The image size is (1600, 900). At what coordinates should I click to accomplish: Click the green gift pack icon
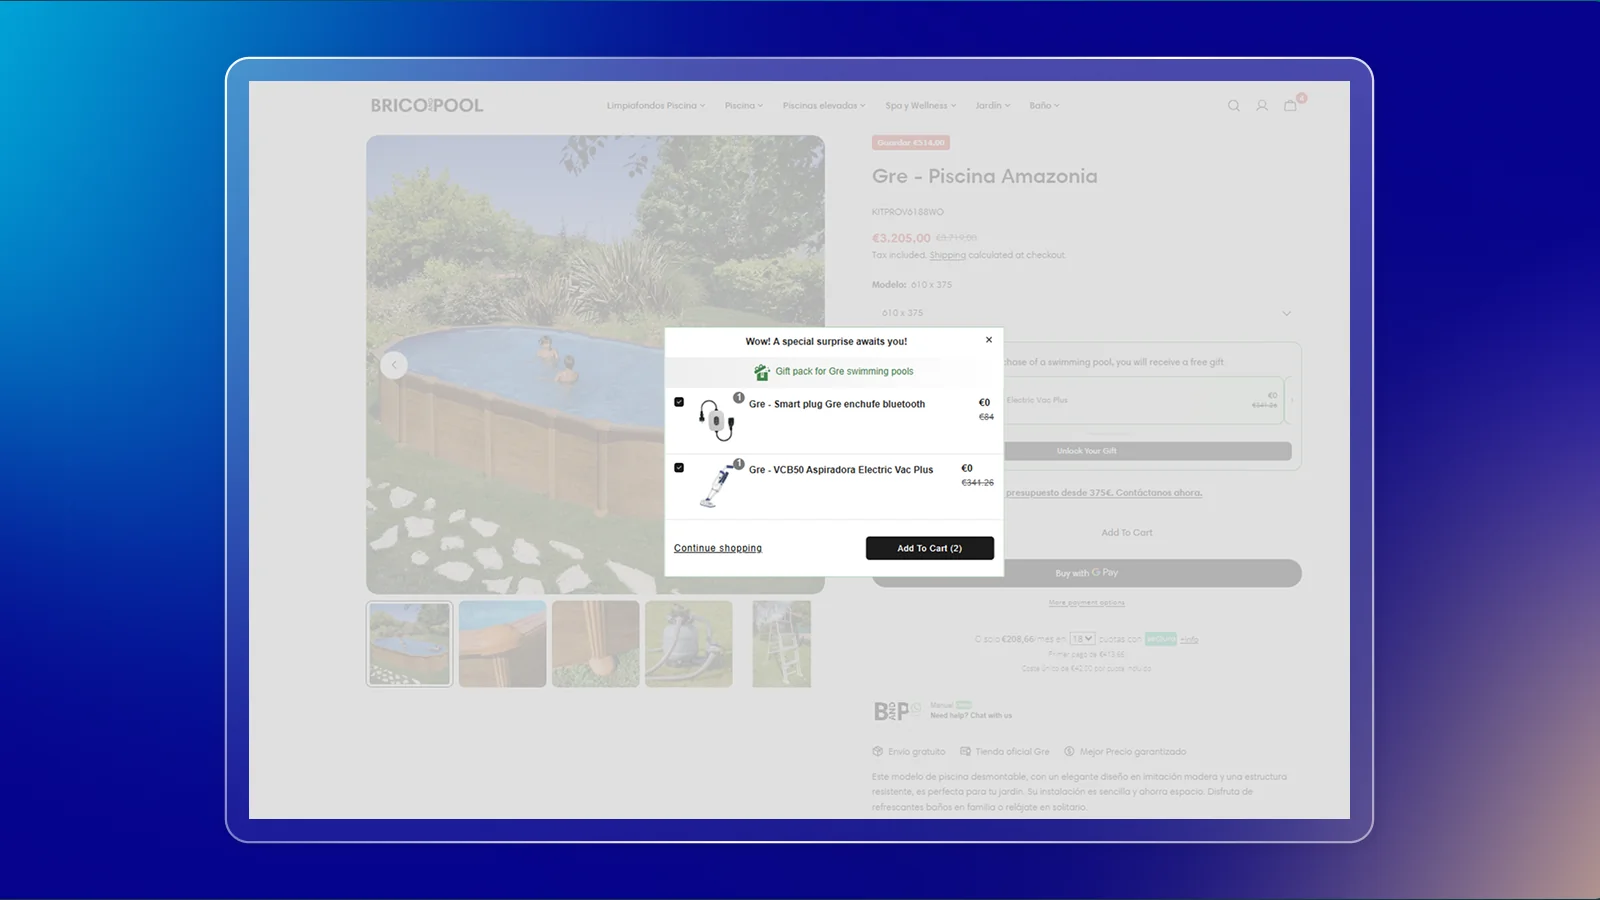762,372
